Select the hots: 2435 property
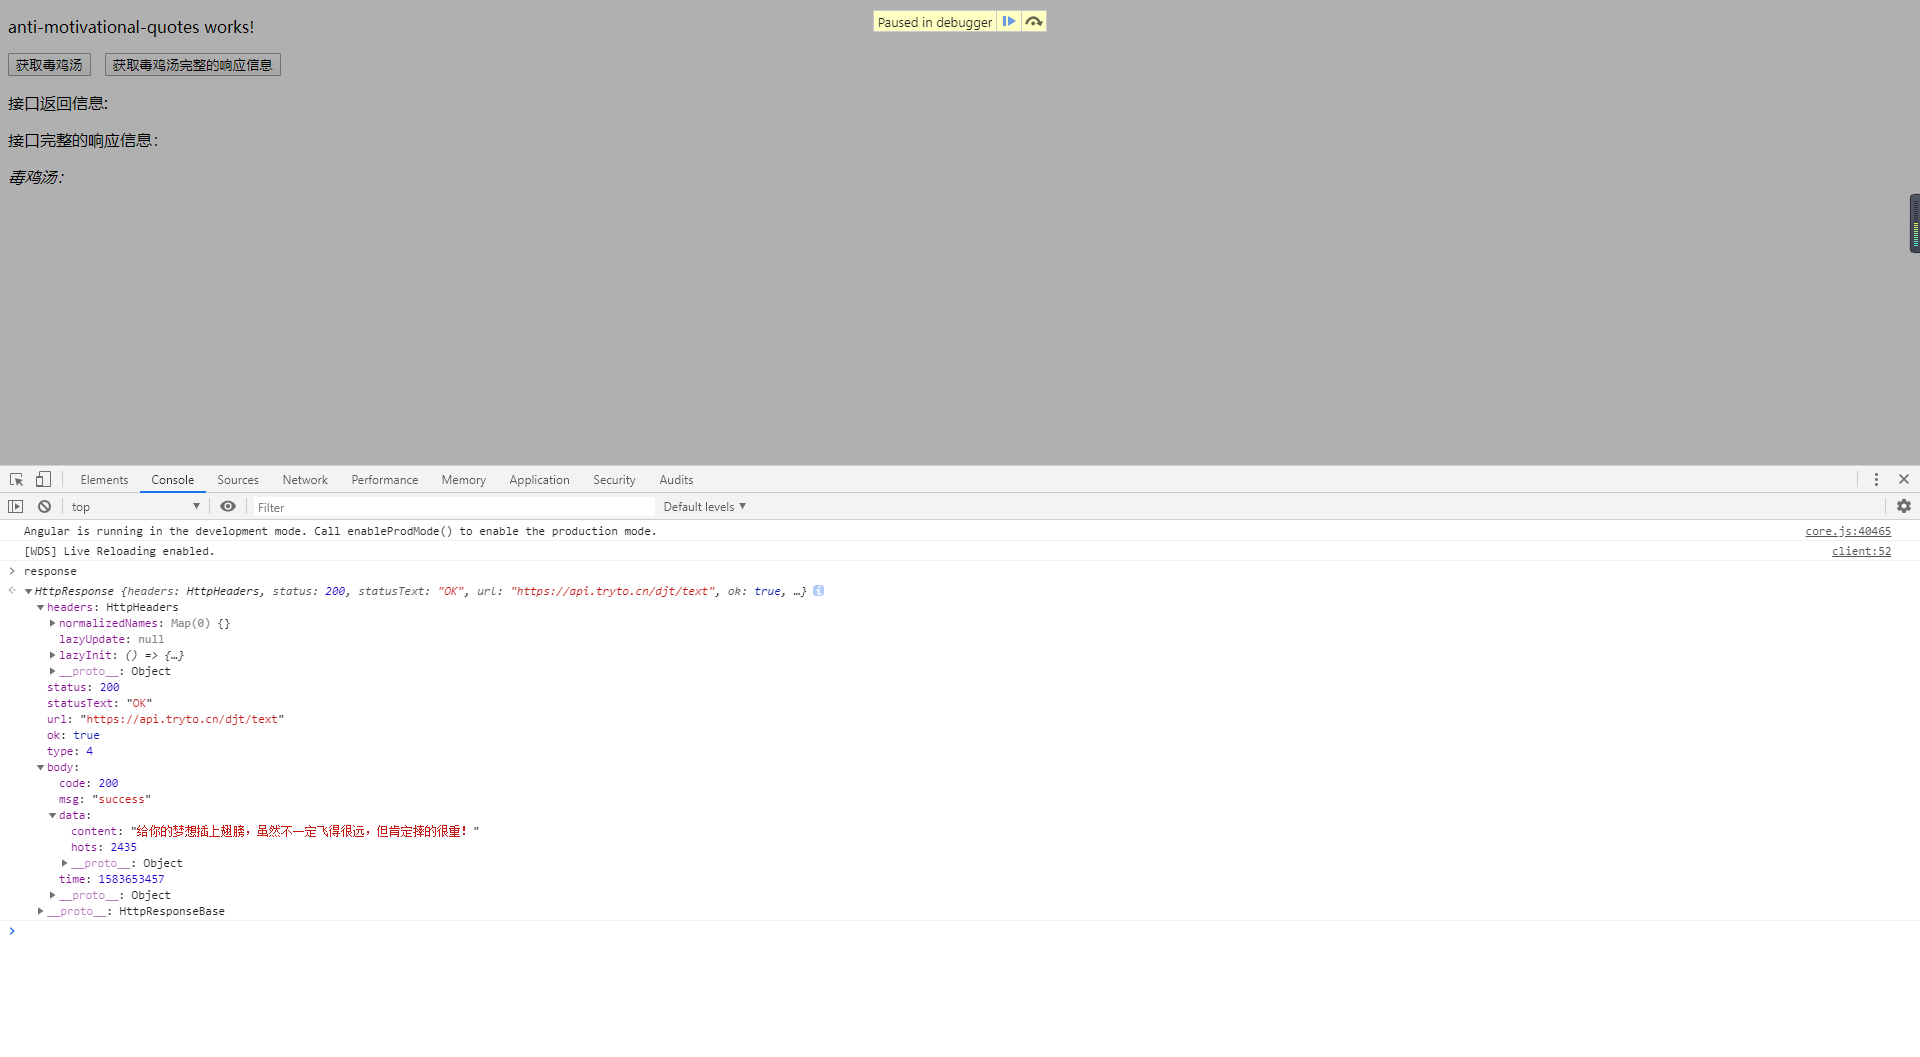The height and width of the screenshot is (1057, 1920). point(103,847)
